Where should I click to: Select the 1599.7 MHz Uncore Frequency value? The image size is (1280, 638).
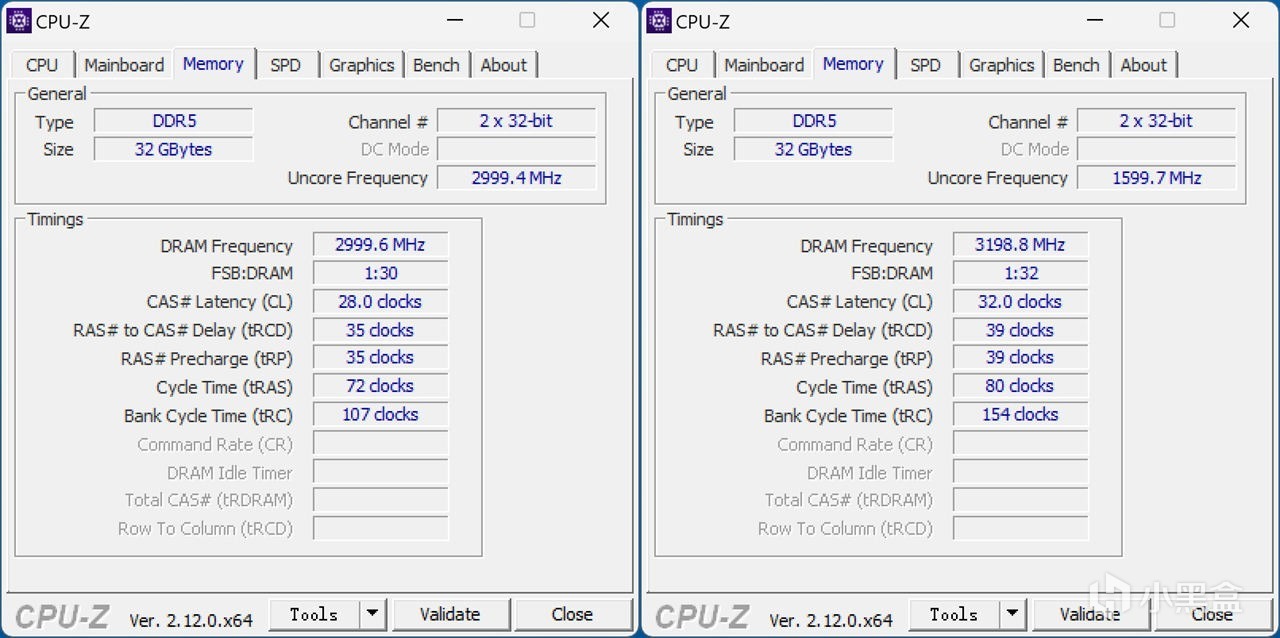point(1156,178)
